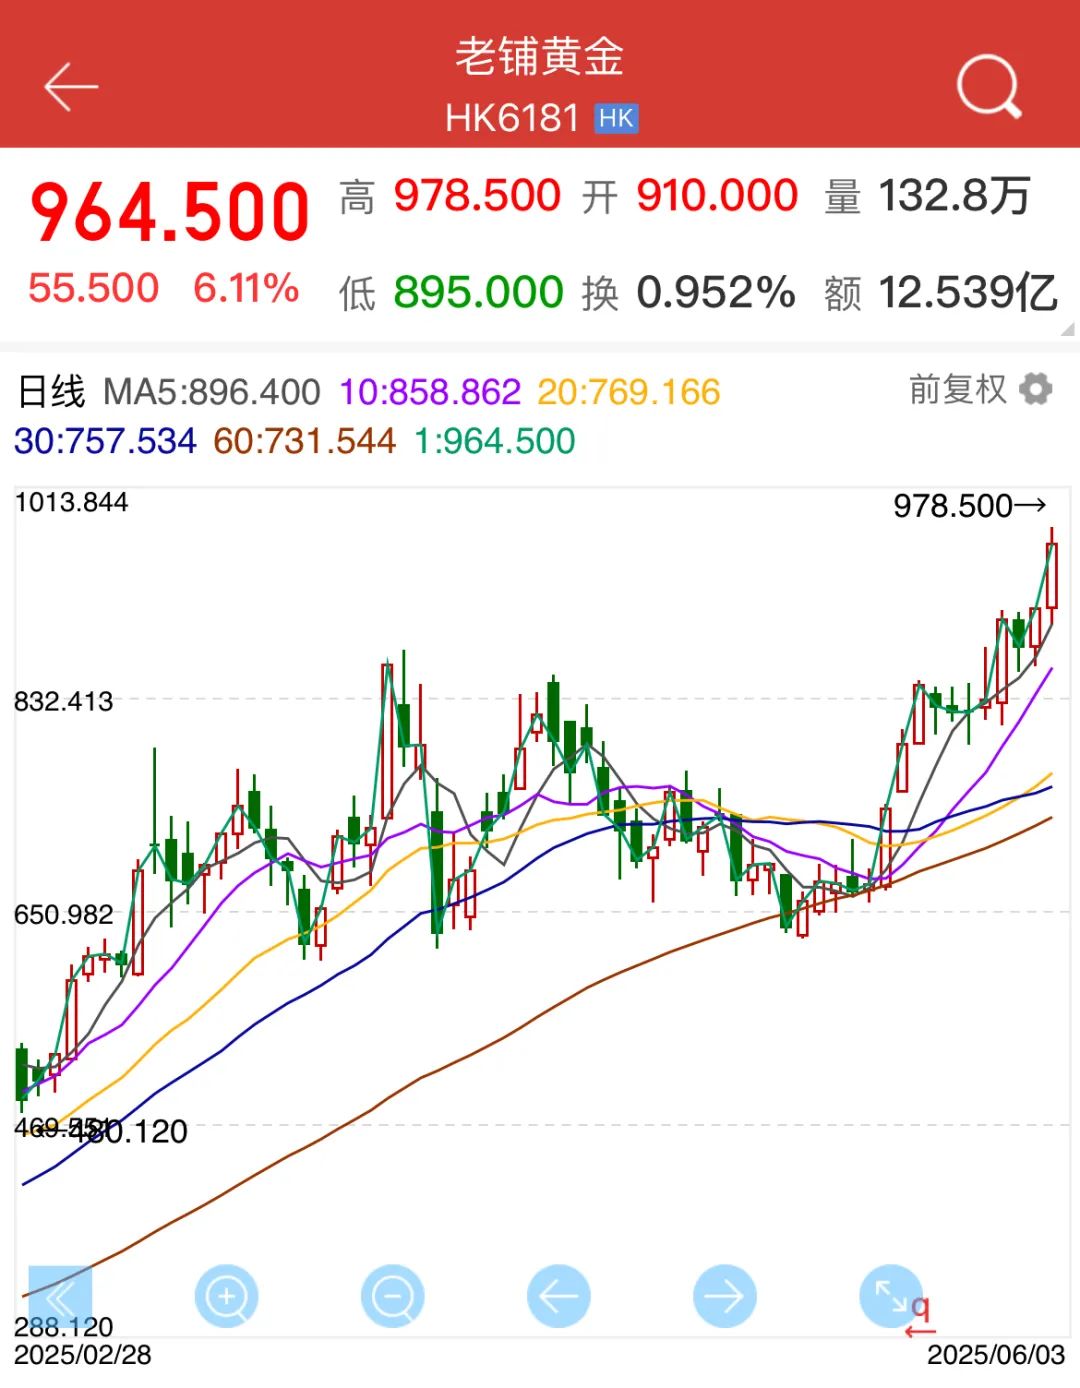
Task: Tap the yellow MA20 769.166 label
Action: 628,392
